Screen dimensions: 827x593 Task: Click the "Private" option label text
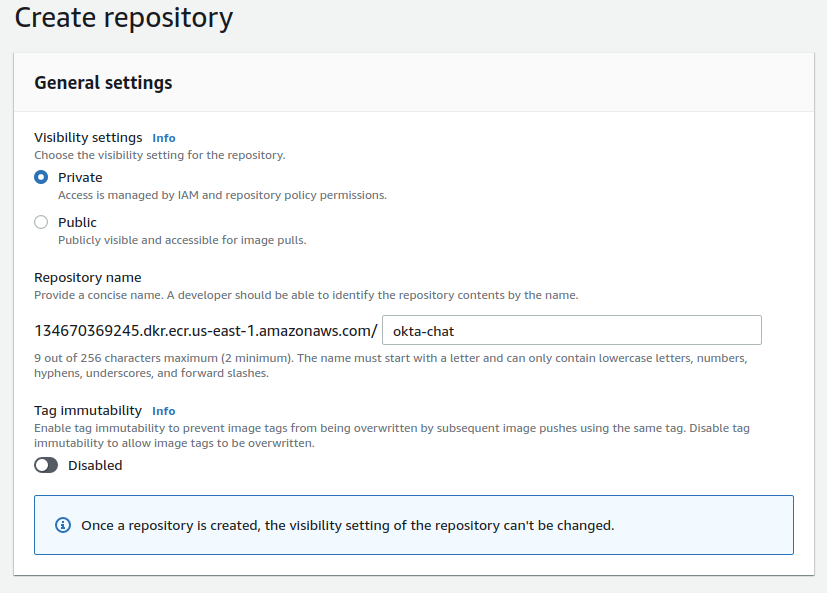[x=80, y=177]
